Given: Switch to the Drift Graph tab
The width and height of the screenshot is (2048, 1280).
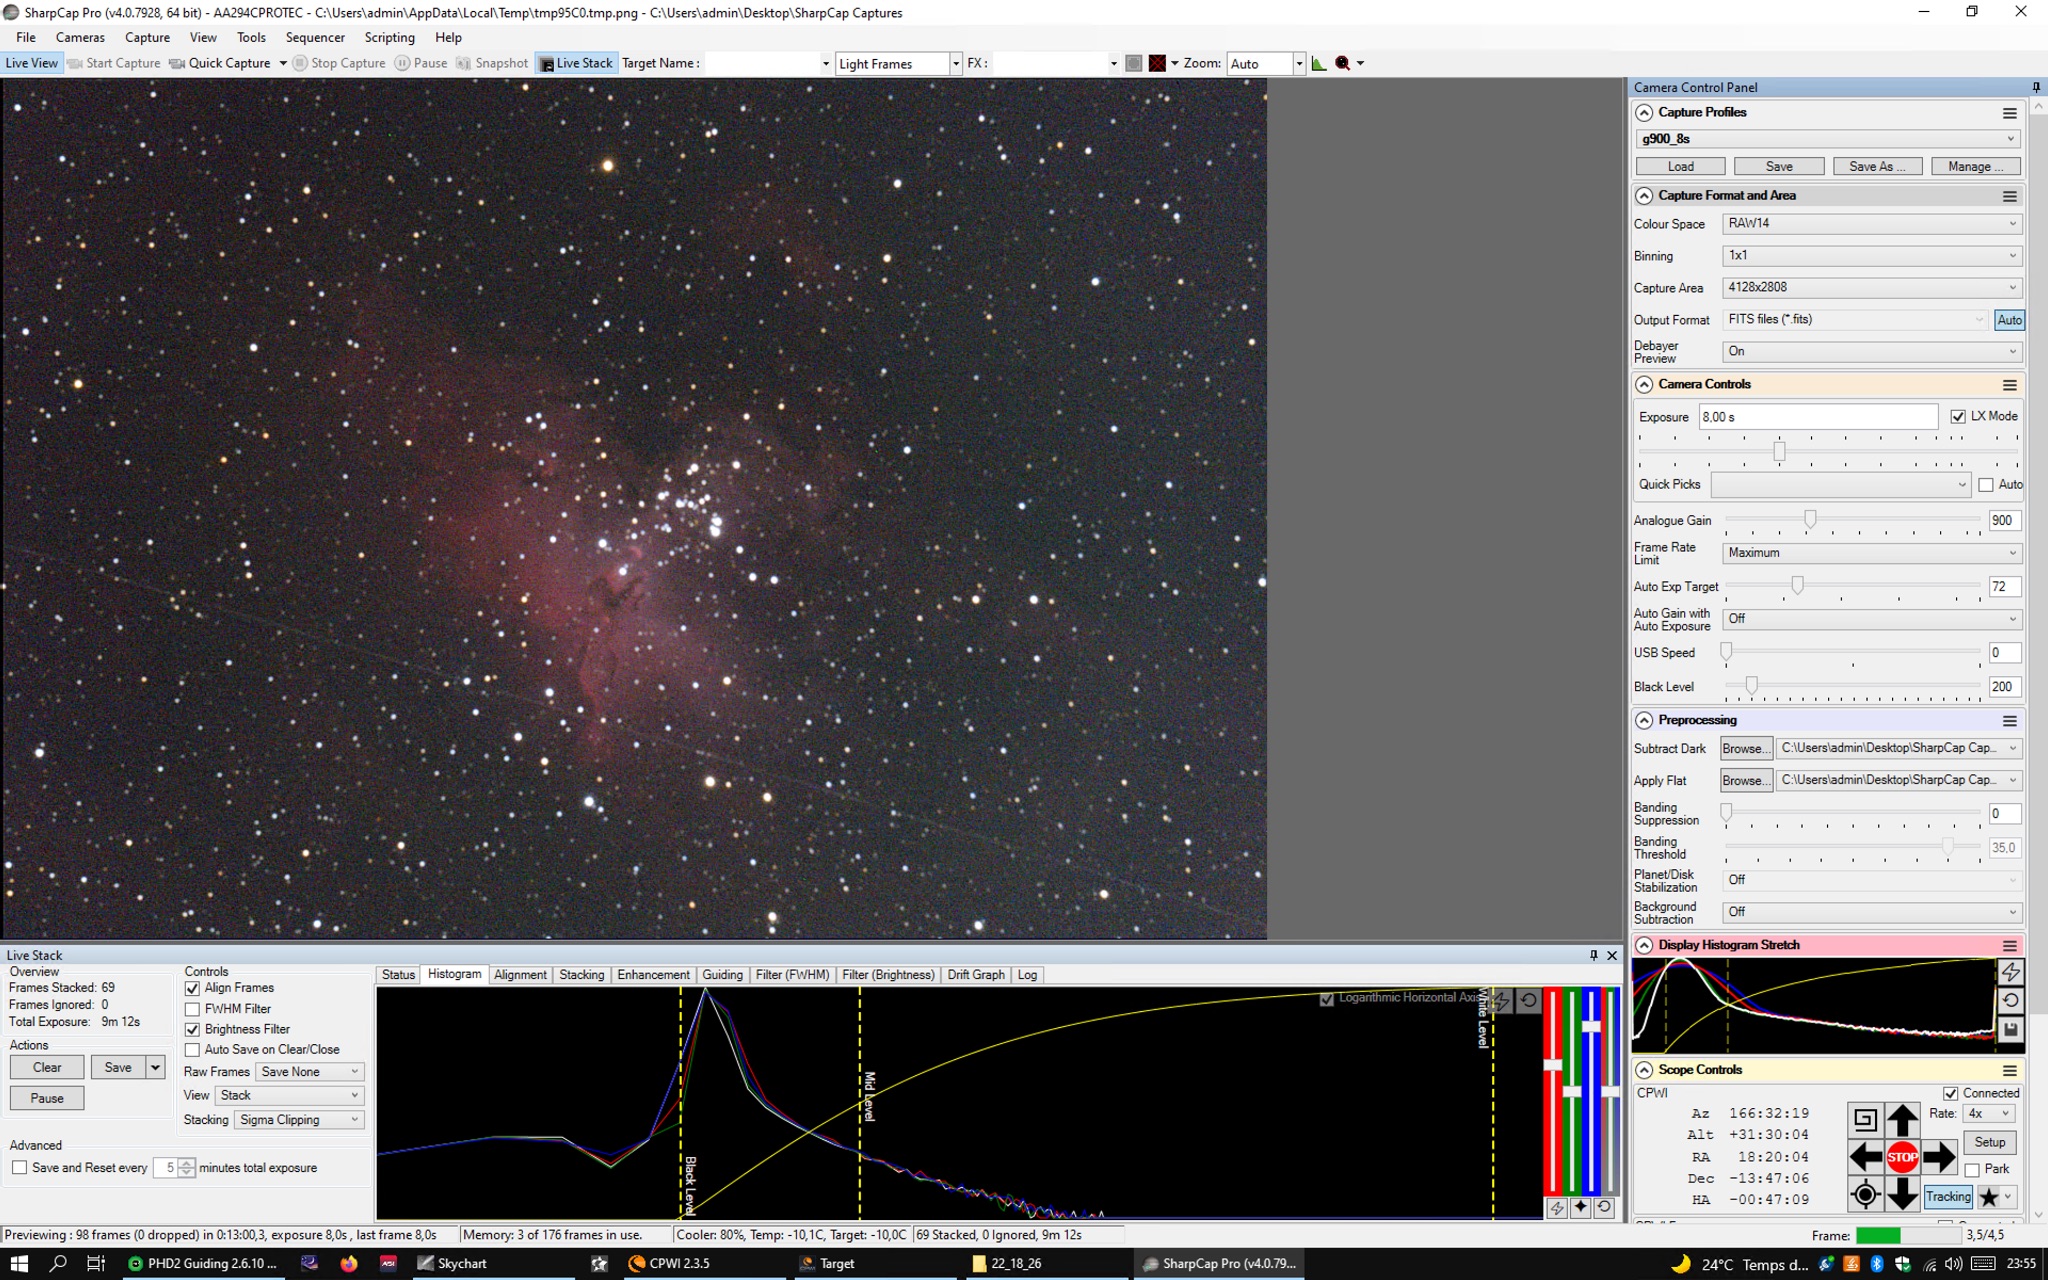Looking at the screenshot, I should tap(975, 975).
